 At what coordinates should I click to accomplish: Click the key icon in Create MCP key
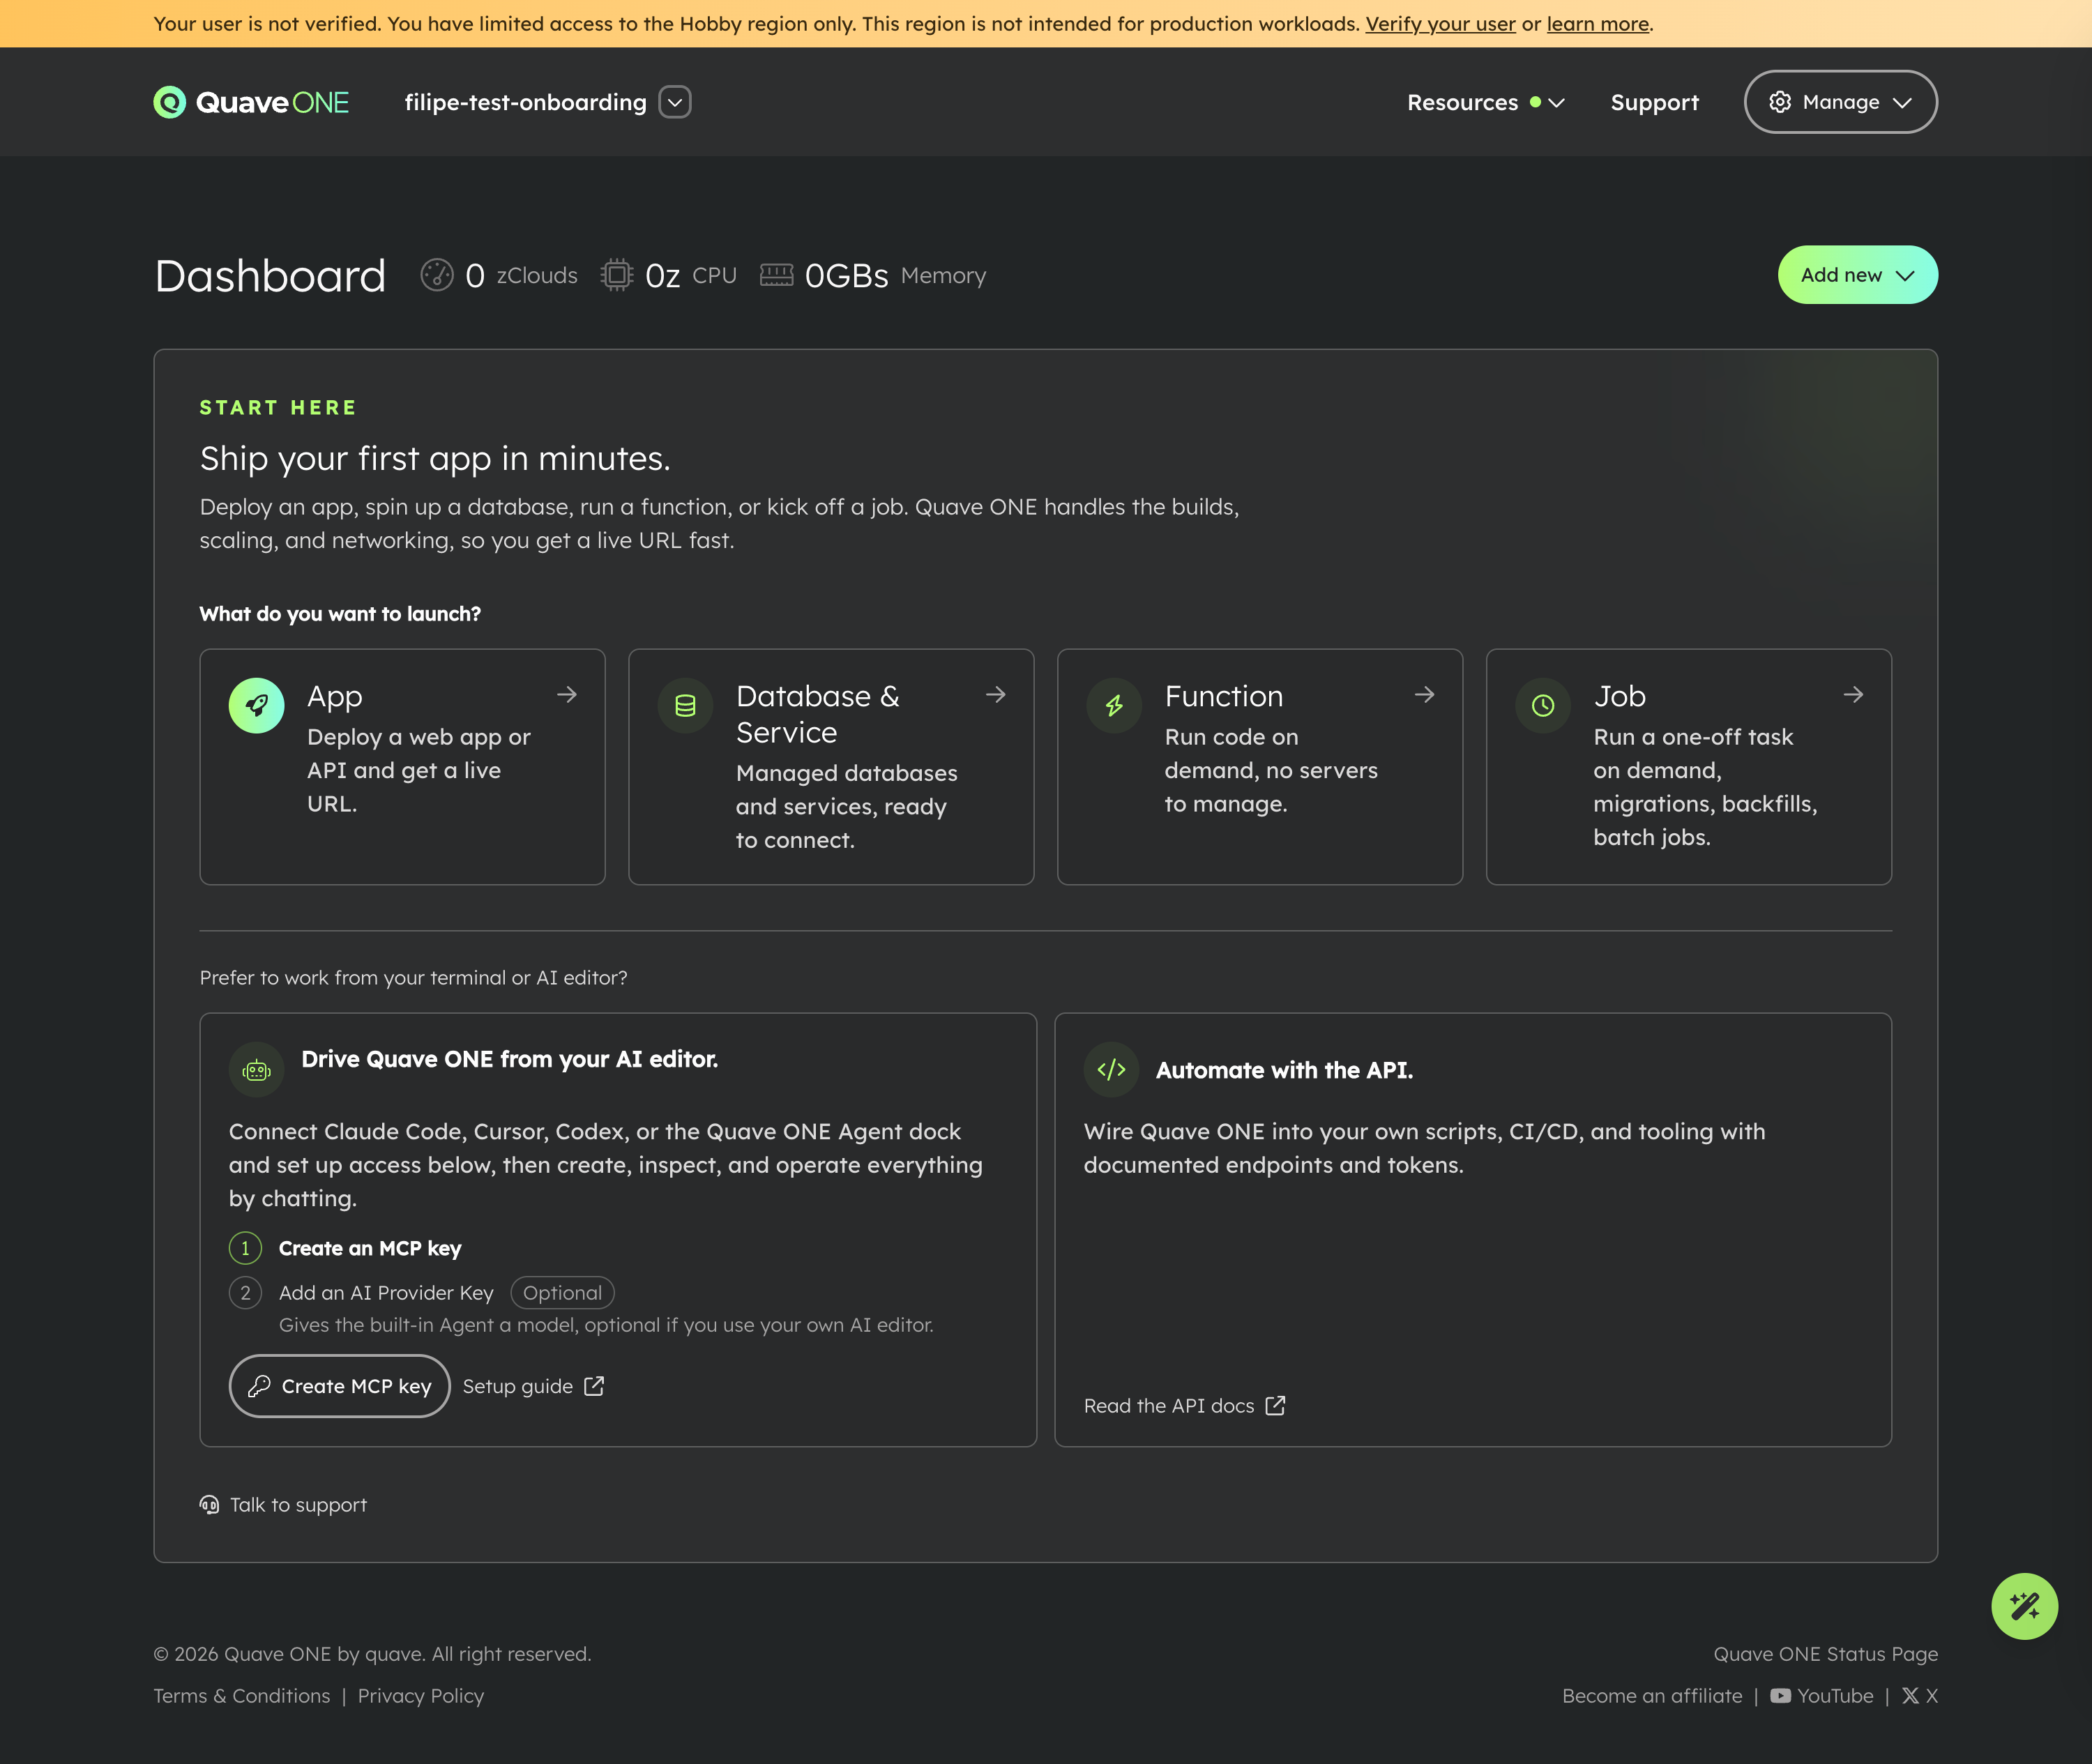[260, 1386]
